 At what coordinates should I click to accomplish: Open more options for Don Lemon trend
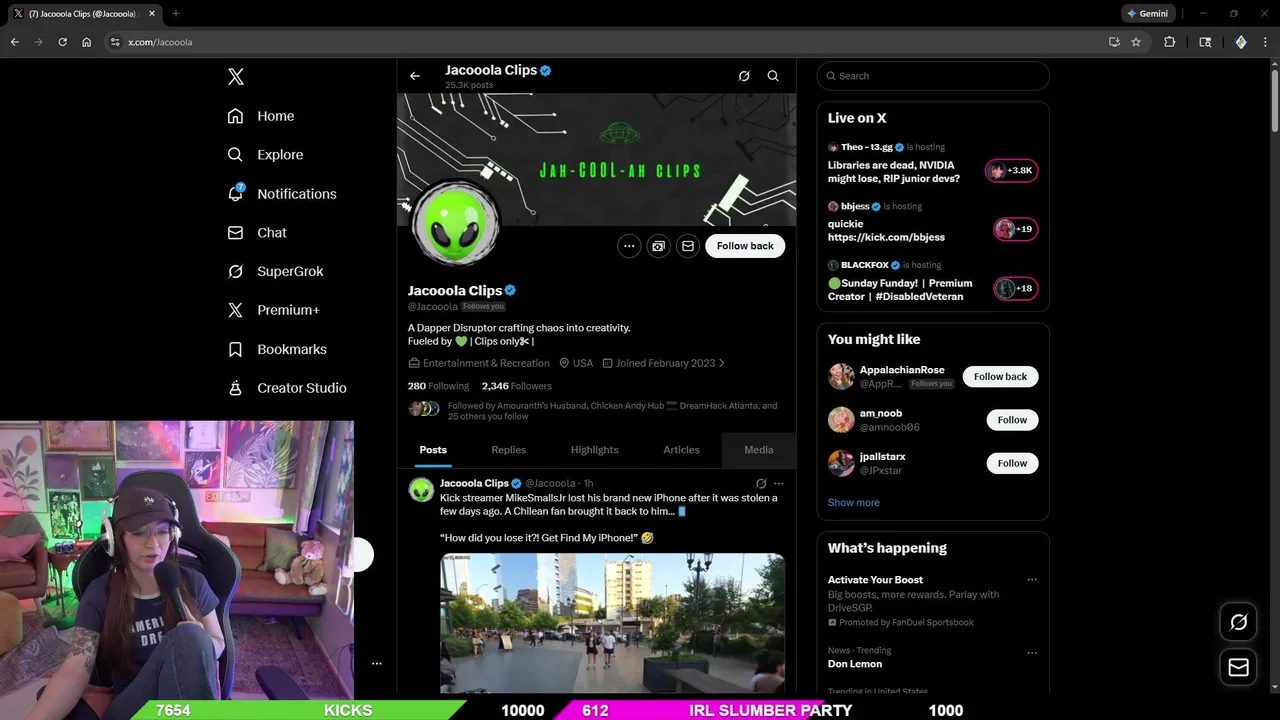tap(1032, 653)
